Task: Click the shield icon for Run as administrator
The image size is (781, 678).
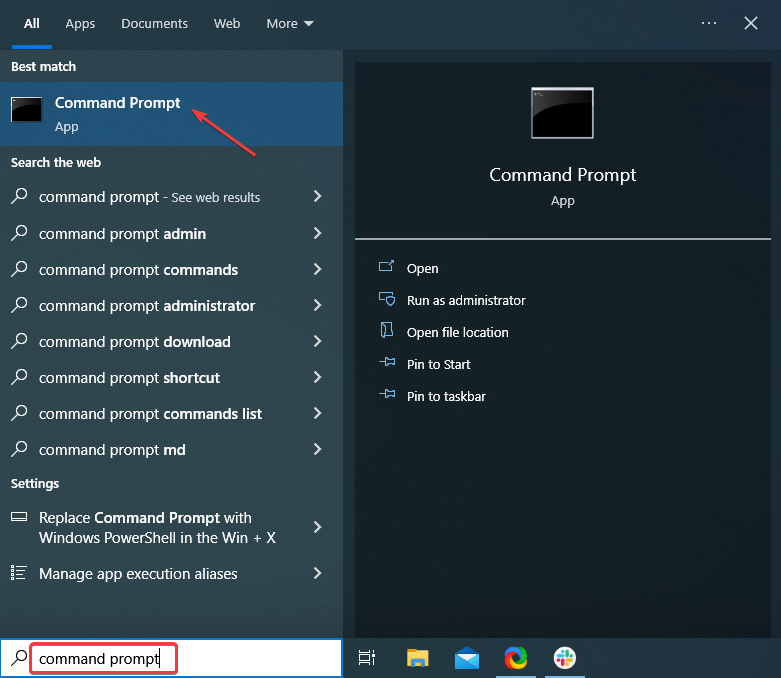Action: pyautogui.click(x=387, y=299)
